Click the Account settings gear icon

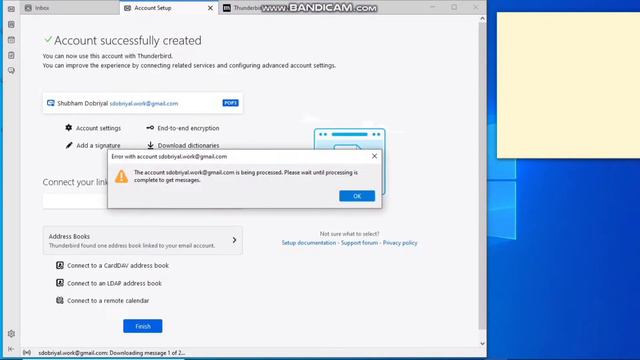(x=69, y=128)
